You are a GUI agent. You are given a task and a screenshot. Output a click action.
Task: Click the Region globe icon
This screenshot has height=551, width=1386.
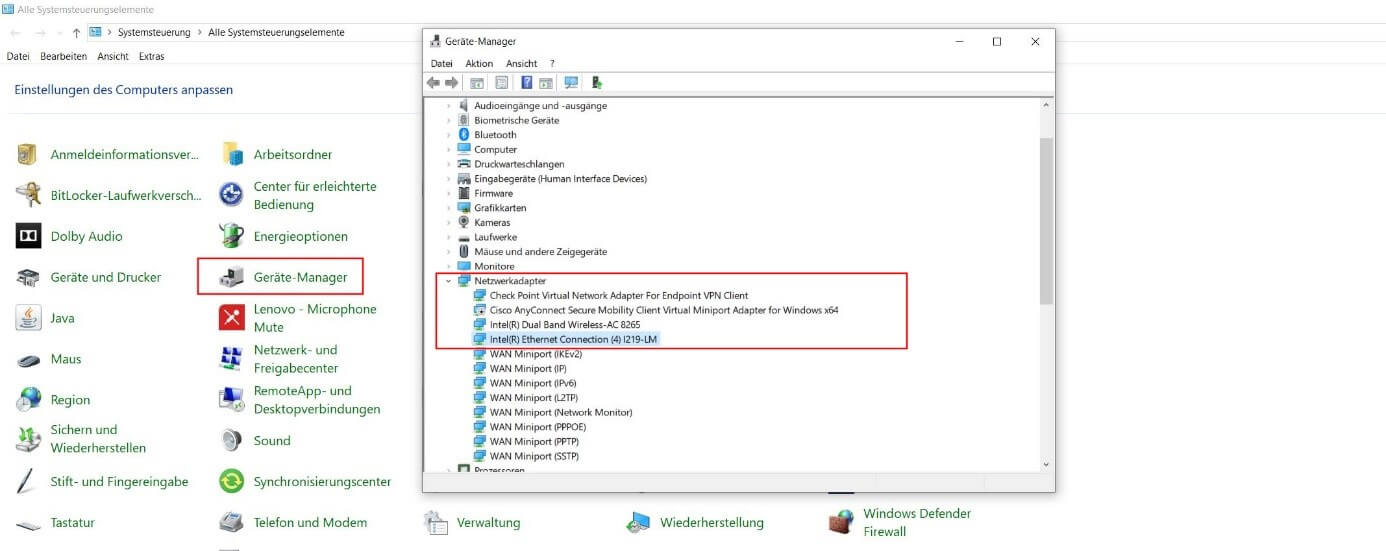tap(28, 399)
